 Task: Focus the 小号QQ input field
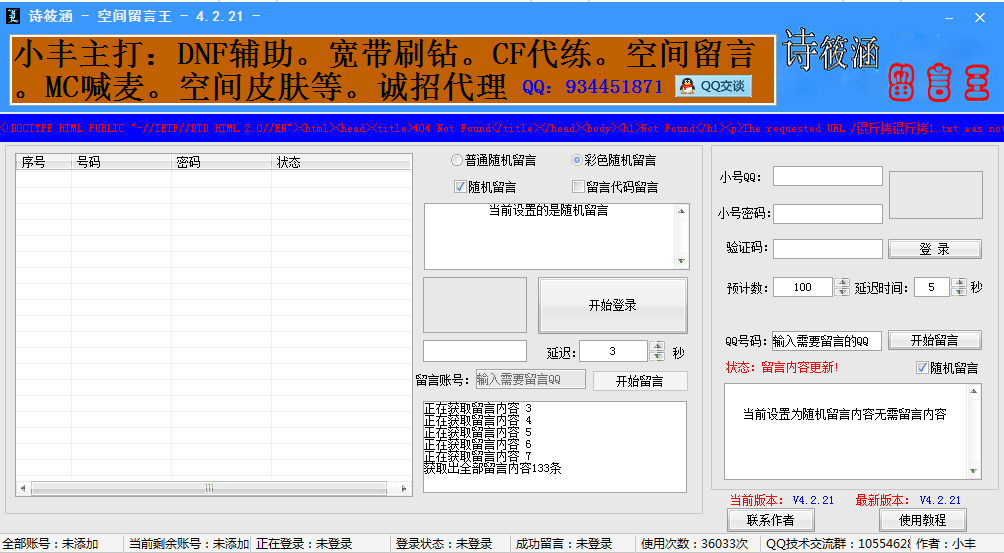827,176
